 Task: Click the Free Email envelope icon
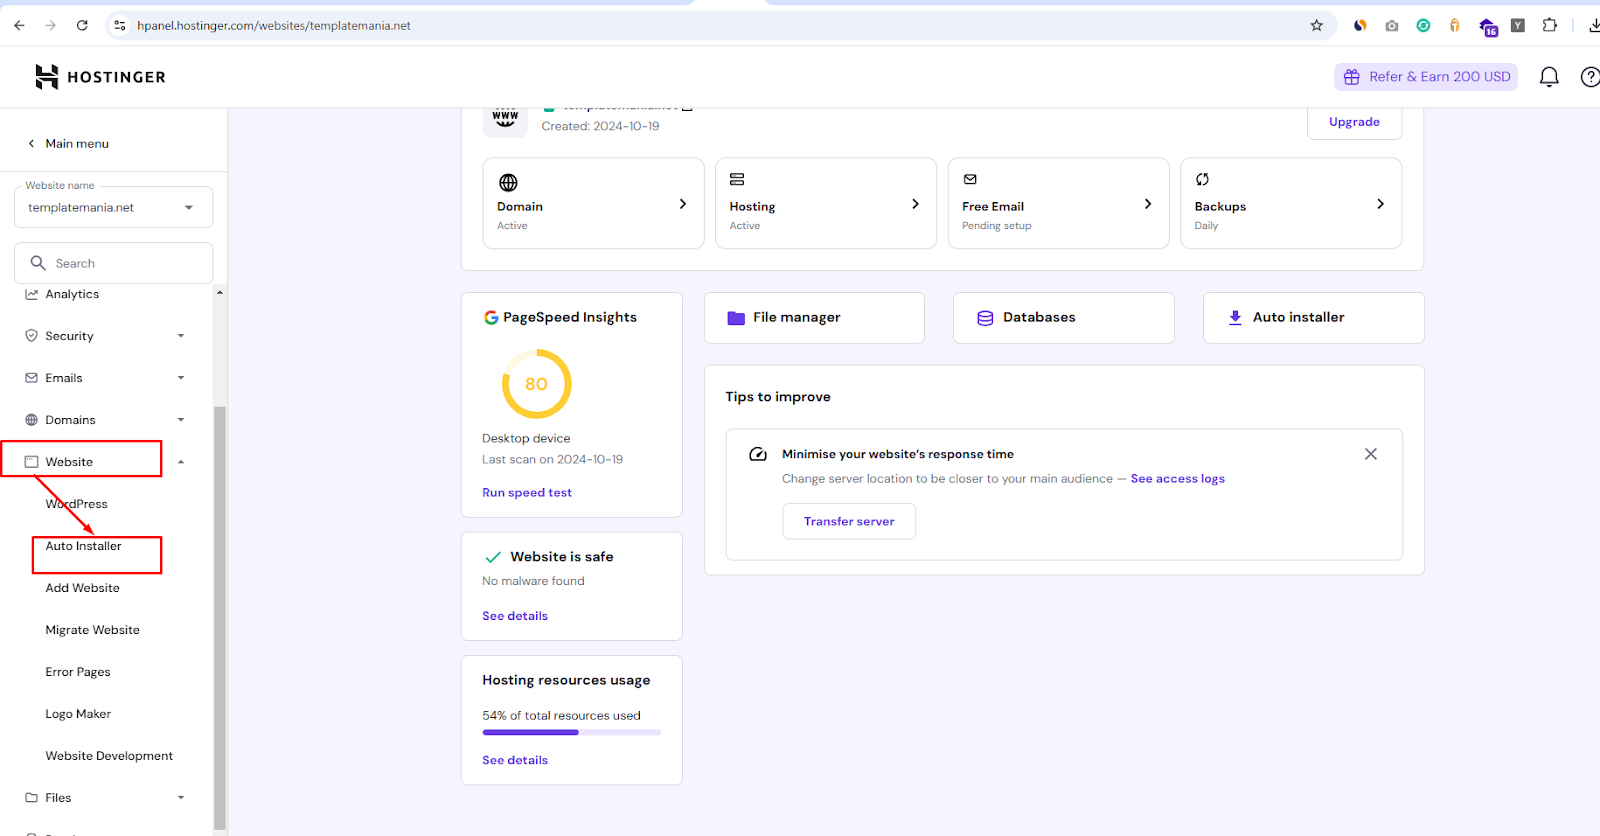(x=970, y=179)
